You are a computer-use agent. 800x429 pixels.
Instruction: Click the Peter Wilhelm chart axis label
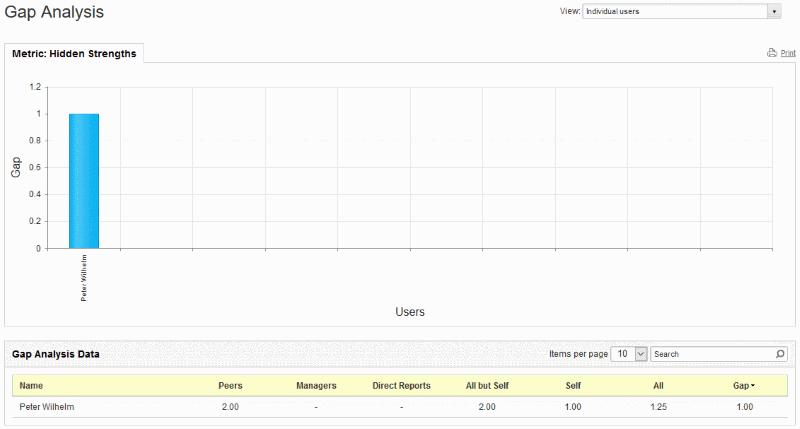coord(84,278)
